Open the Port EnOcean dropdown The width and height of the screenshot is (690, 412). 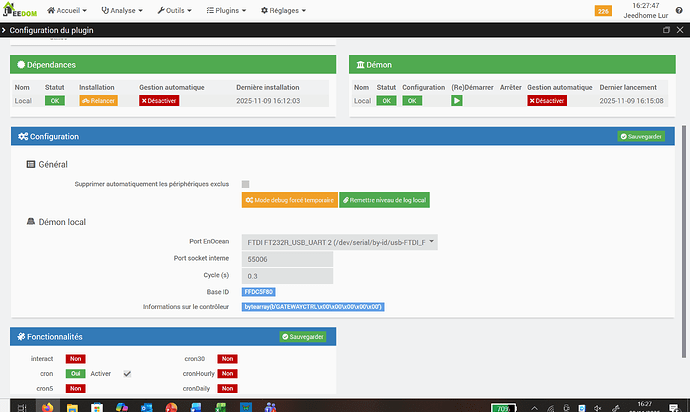(x=339, y=242)
